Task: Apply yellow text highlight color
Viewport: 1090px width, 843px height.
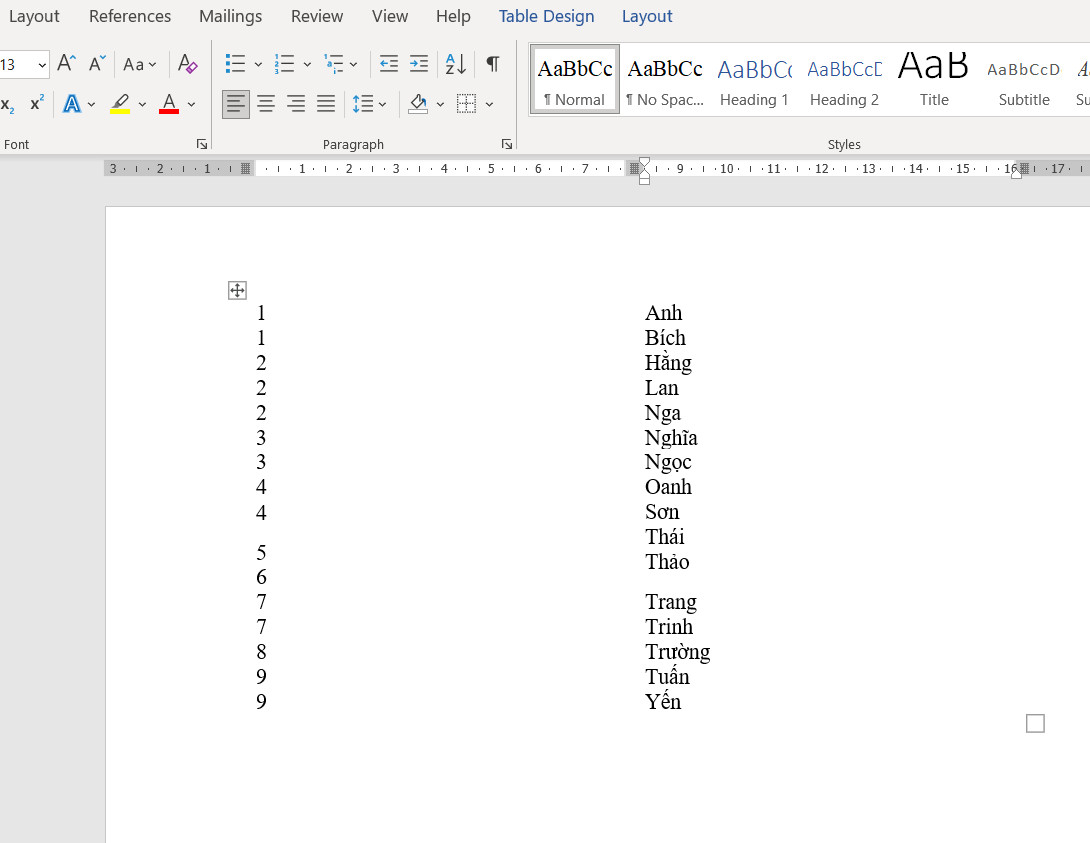Action: 120,104
